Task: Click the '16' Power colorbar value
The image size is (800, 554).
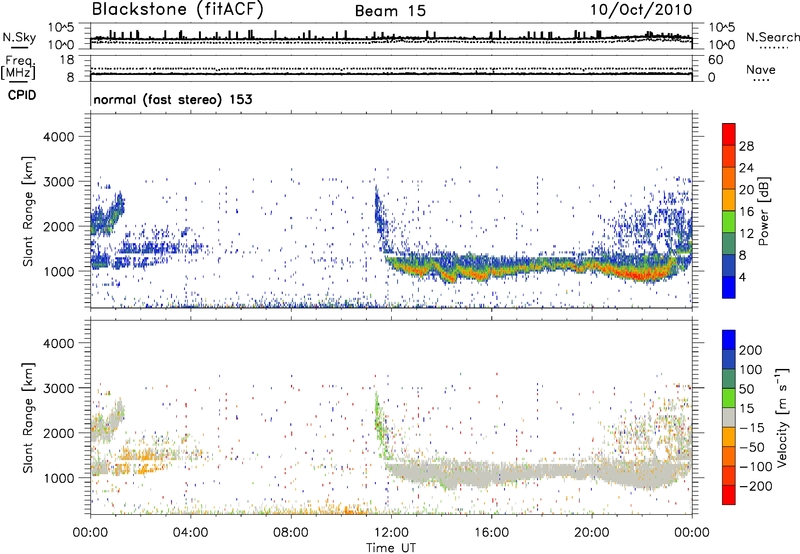Action: point(746,212)
